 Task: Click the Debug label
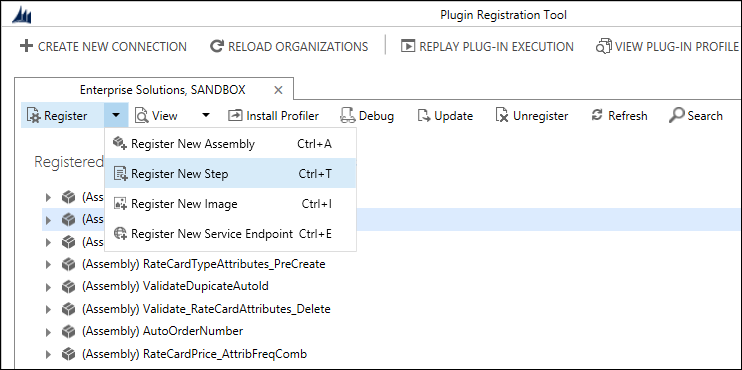[x=377, y=116]
